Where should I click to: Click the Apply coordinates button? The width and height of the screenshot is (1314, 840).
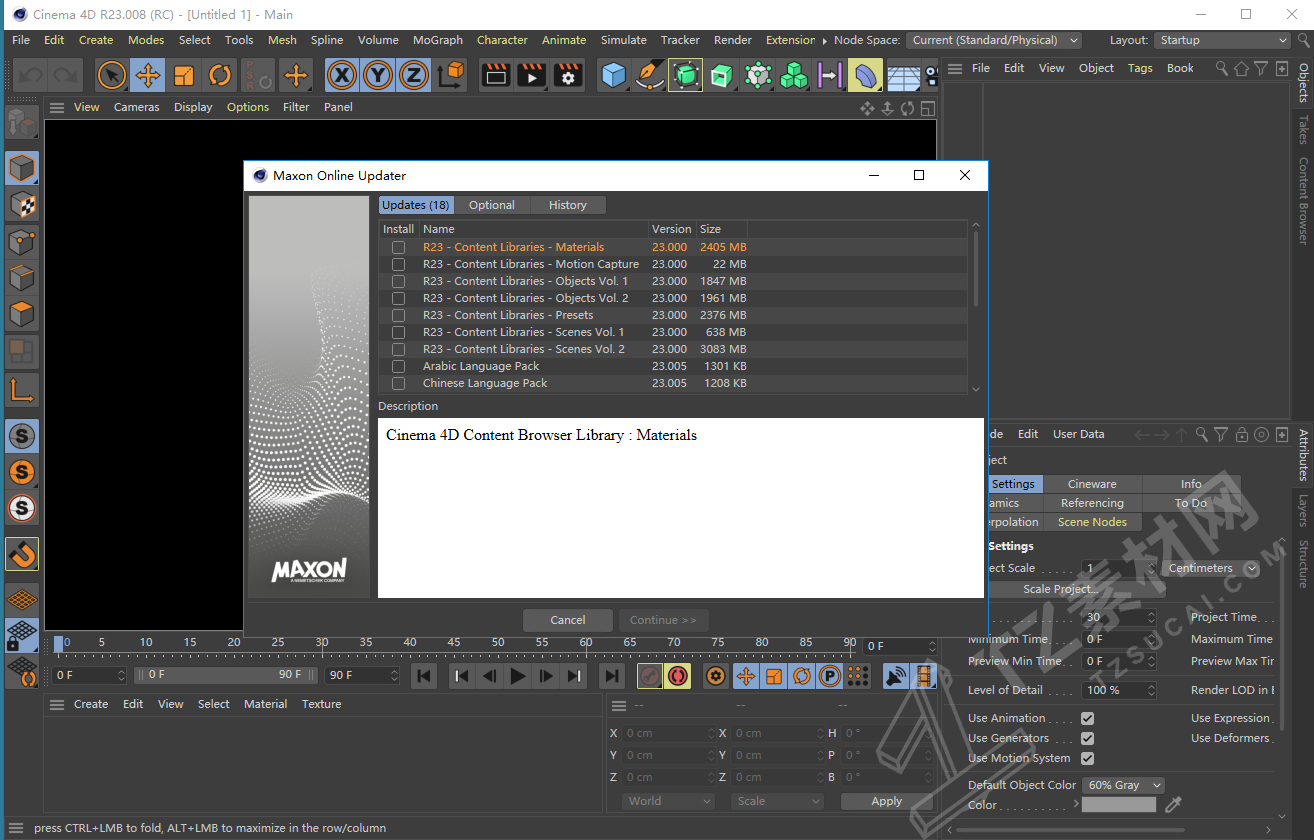click(x=887, y=801)
